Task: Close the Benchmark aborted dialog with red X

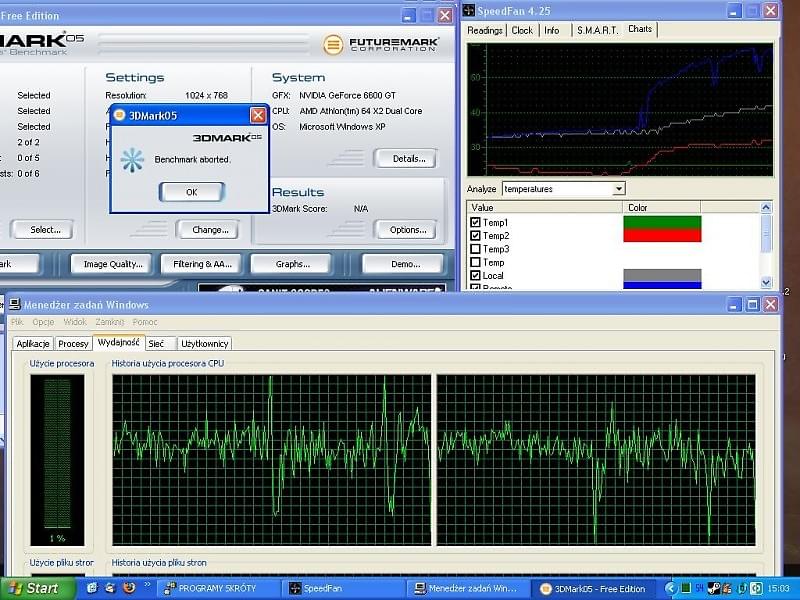Action: pyautogui.click(x=258, y=115)
